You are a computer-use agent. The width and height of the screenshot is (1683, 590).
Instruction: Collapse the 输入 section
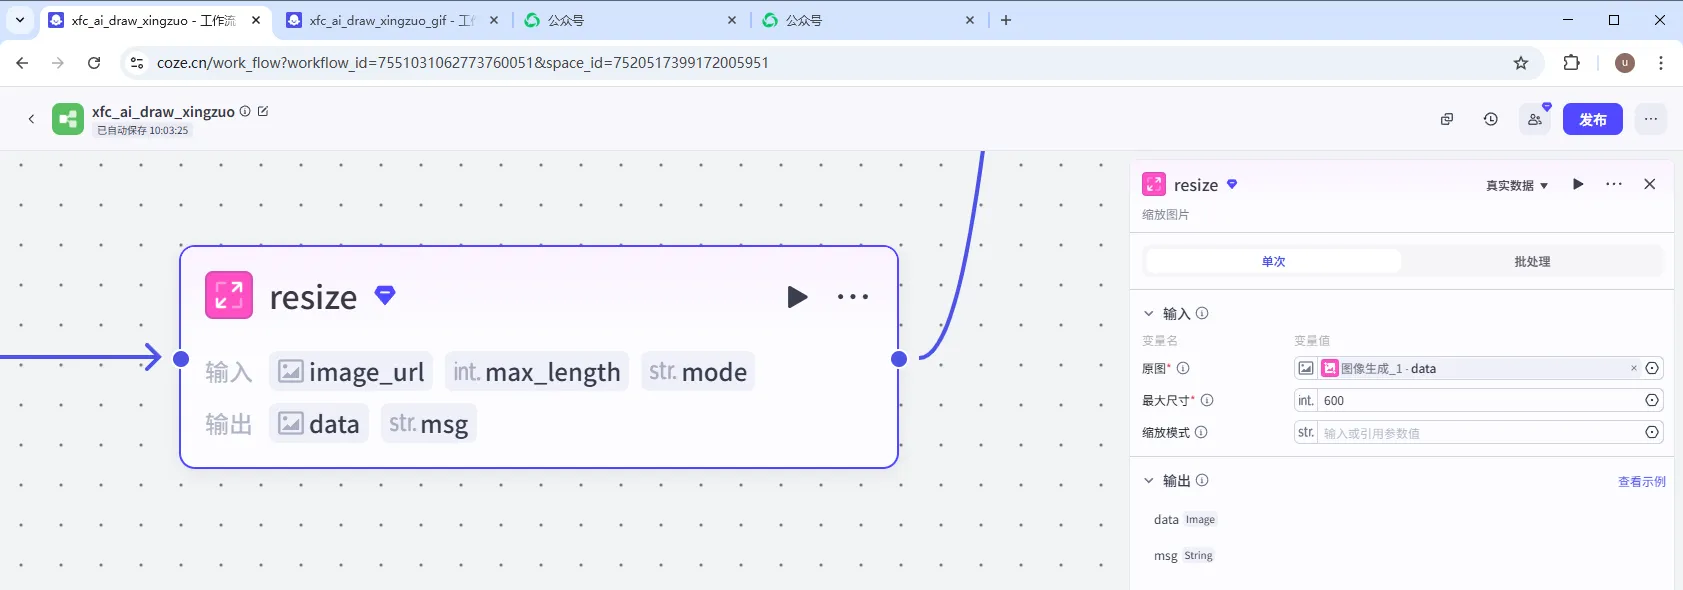pyautogui.click(x=1149, y=313)
